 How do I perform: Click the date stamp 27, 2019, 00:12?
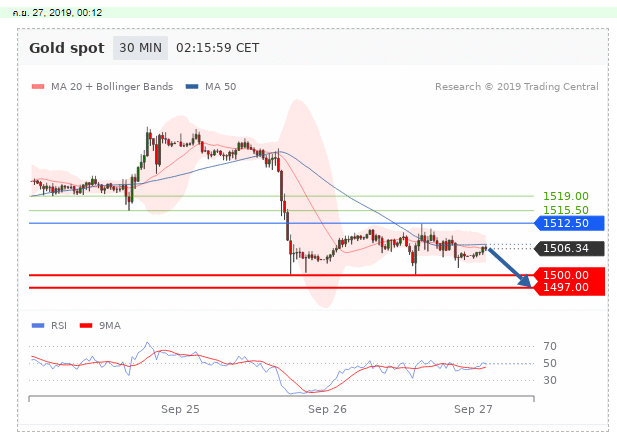pyautogui.click(x=57, y=13)
